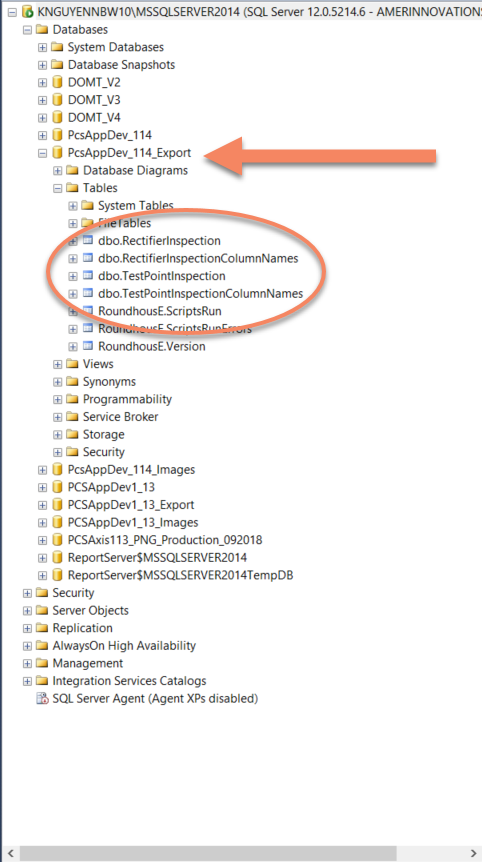
Task: Select PCSAxis113_PNG_Production_092018 database
Action: tap(165, 540)
